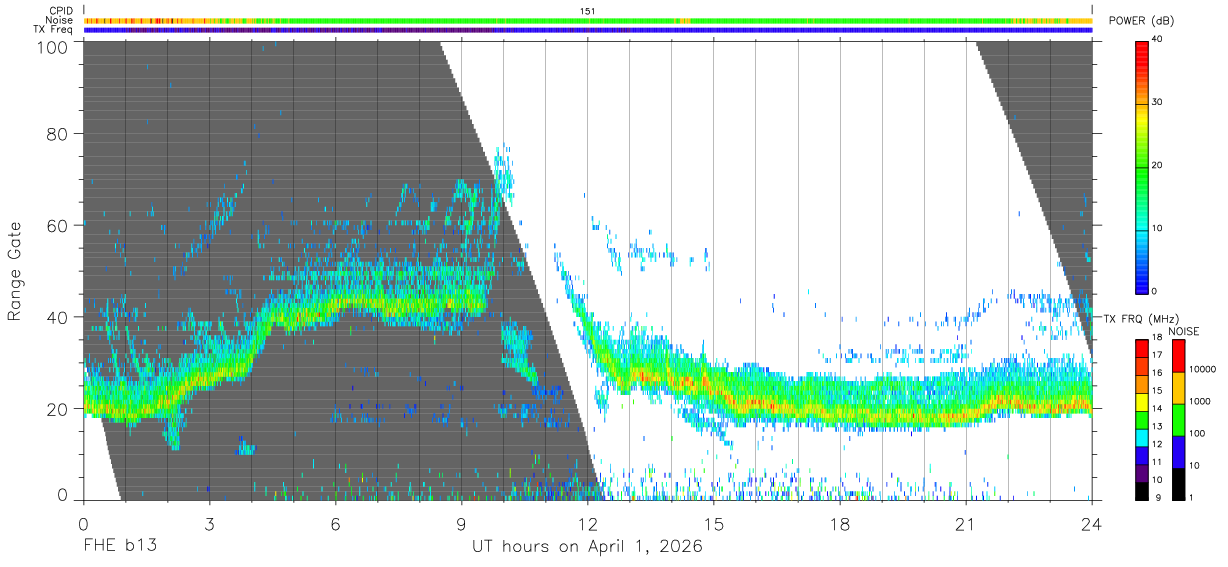Click the power colorbar gradient
Viewport: 1228px width, 567px height.
[1142, 166]
